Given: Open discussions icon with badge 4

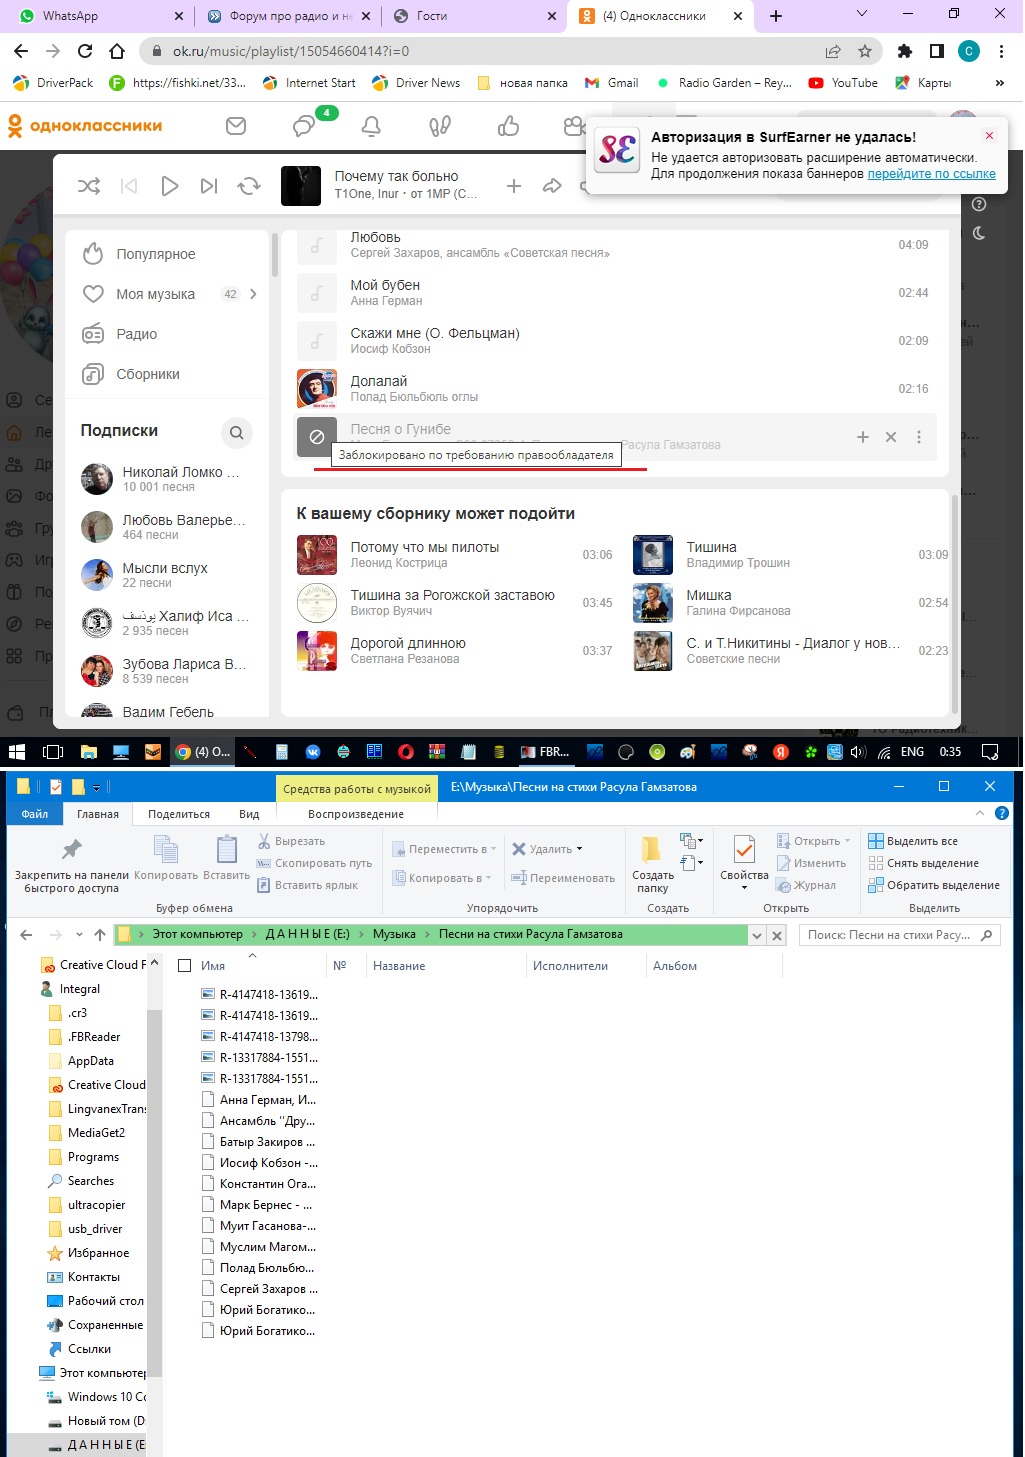Looking at the screenshot, I should click(304, 126).
